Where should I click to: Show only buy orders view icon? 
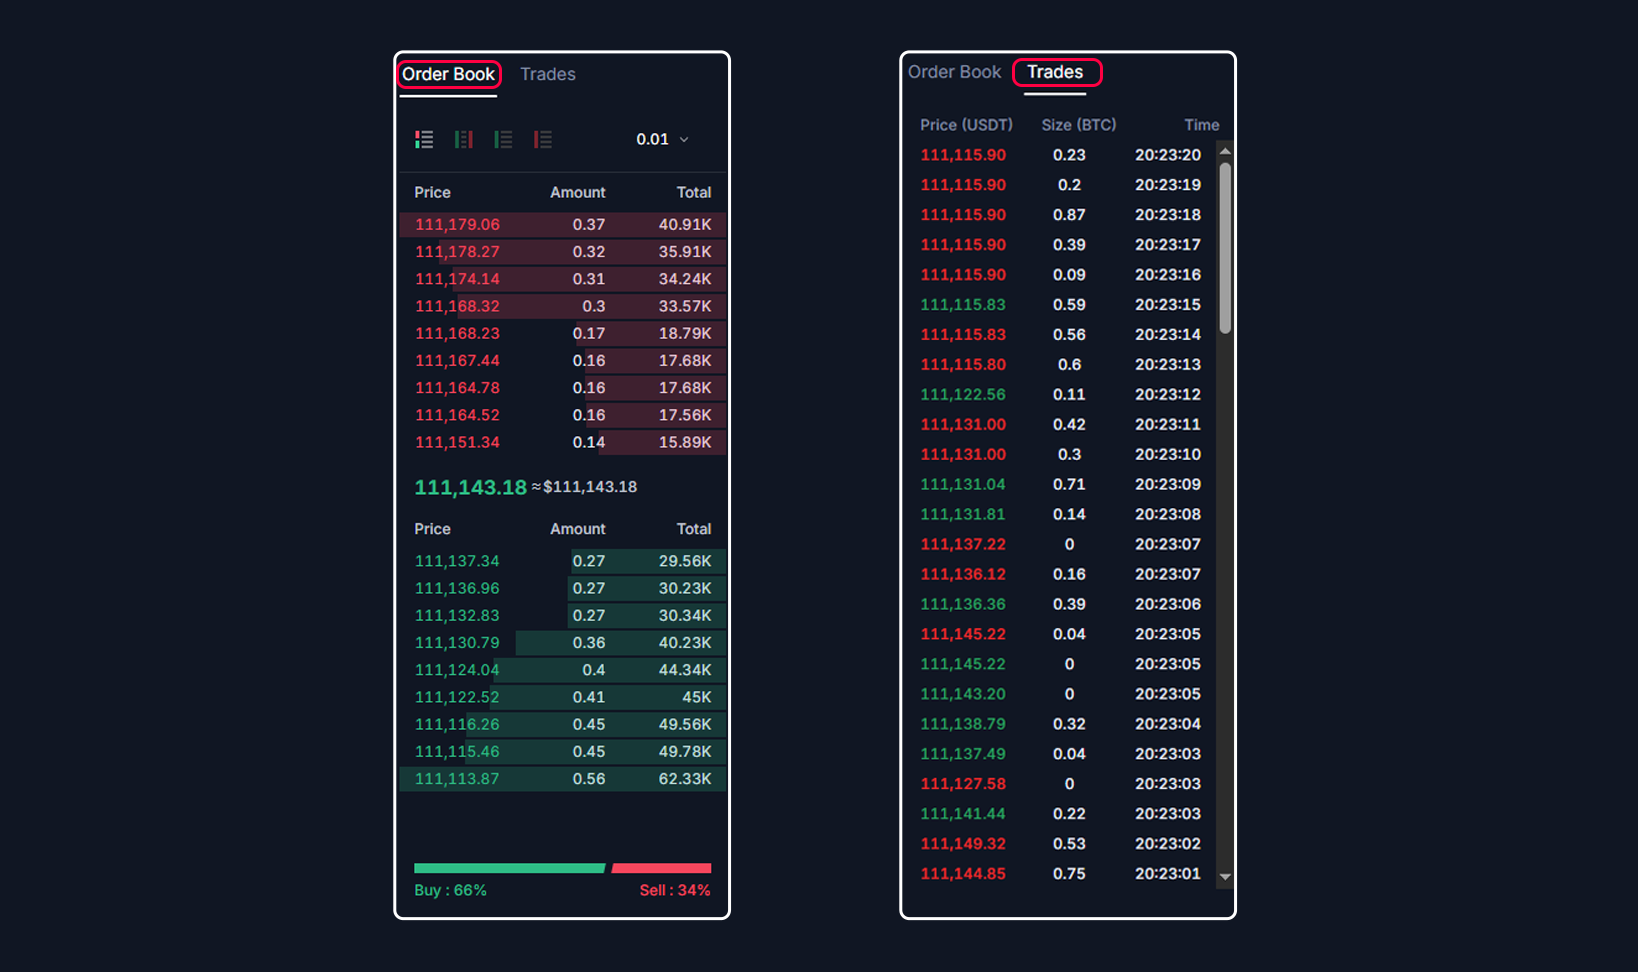(503, 139)
